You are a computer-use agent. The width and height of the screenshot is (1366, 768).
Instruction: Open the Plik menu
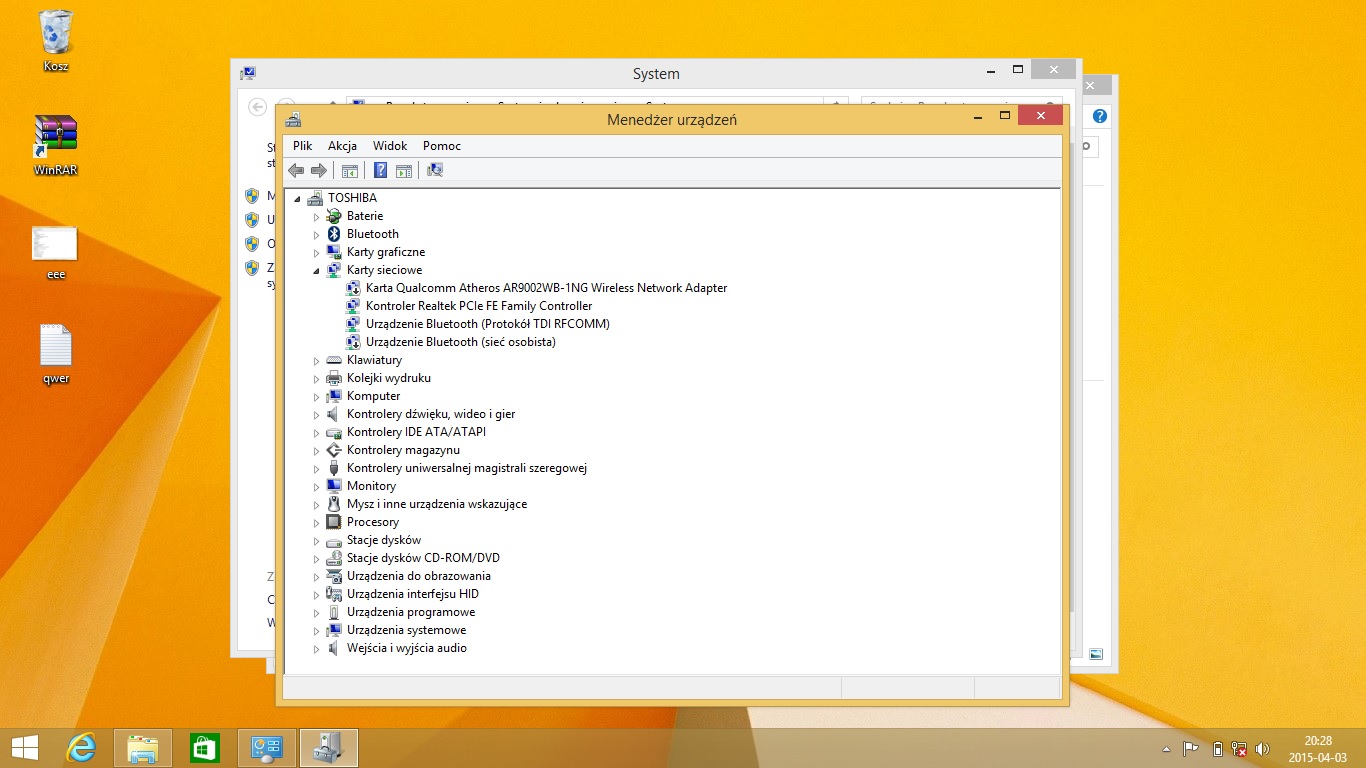303,146
